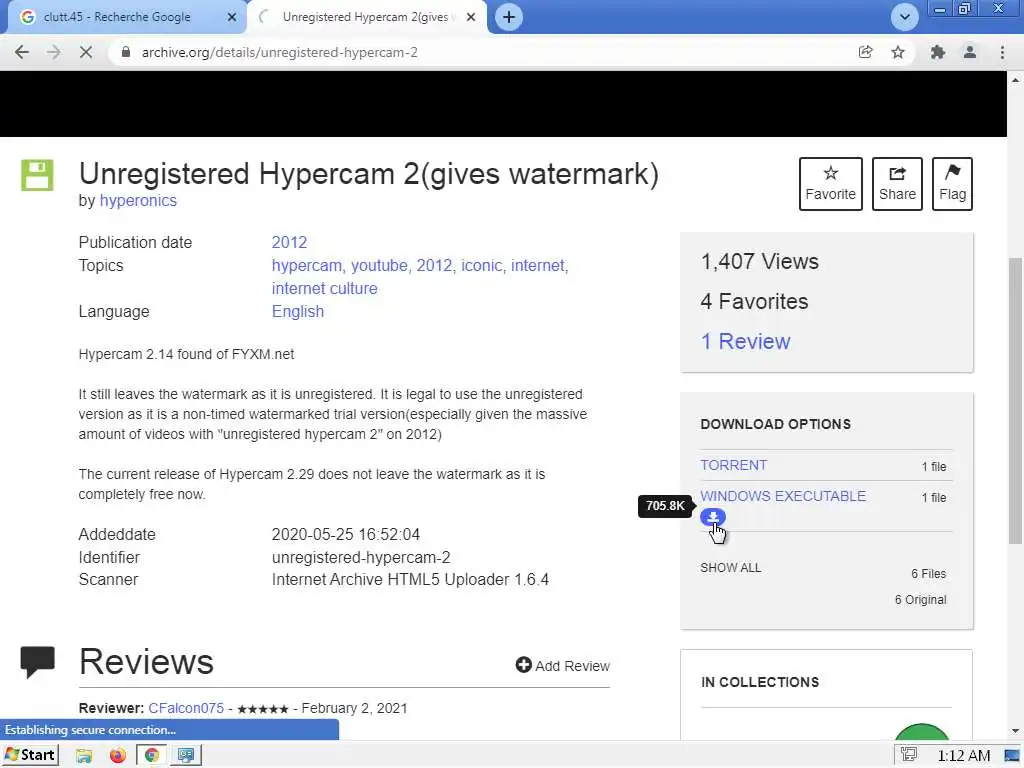
Task: Open the Chrome profile avatar icon
Action: [970, 52]
